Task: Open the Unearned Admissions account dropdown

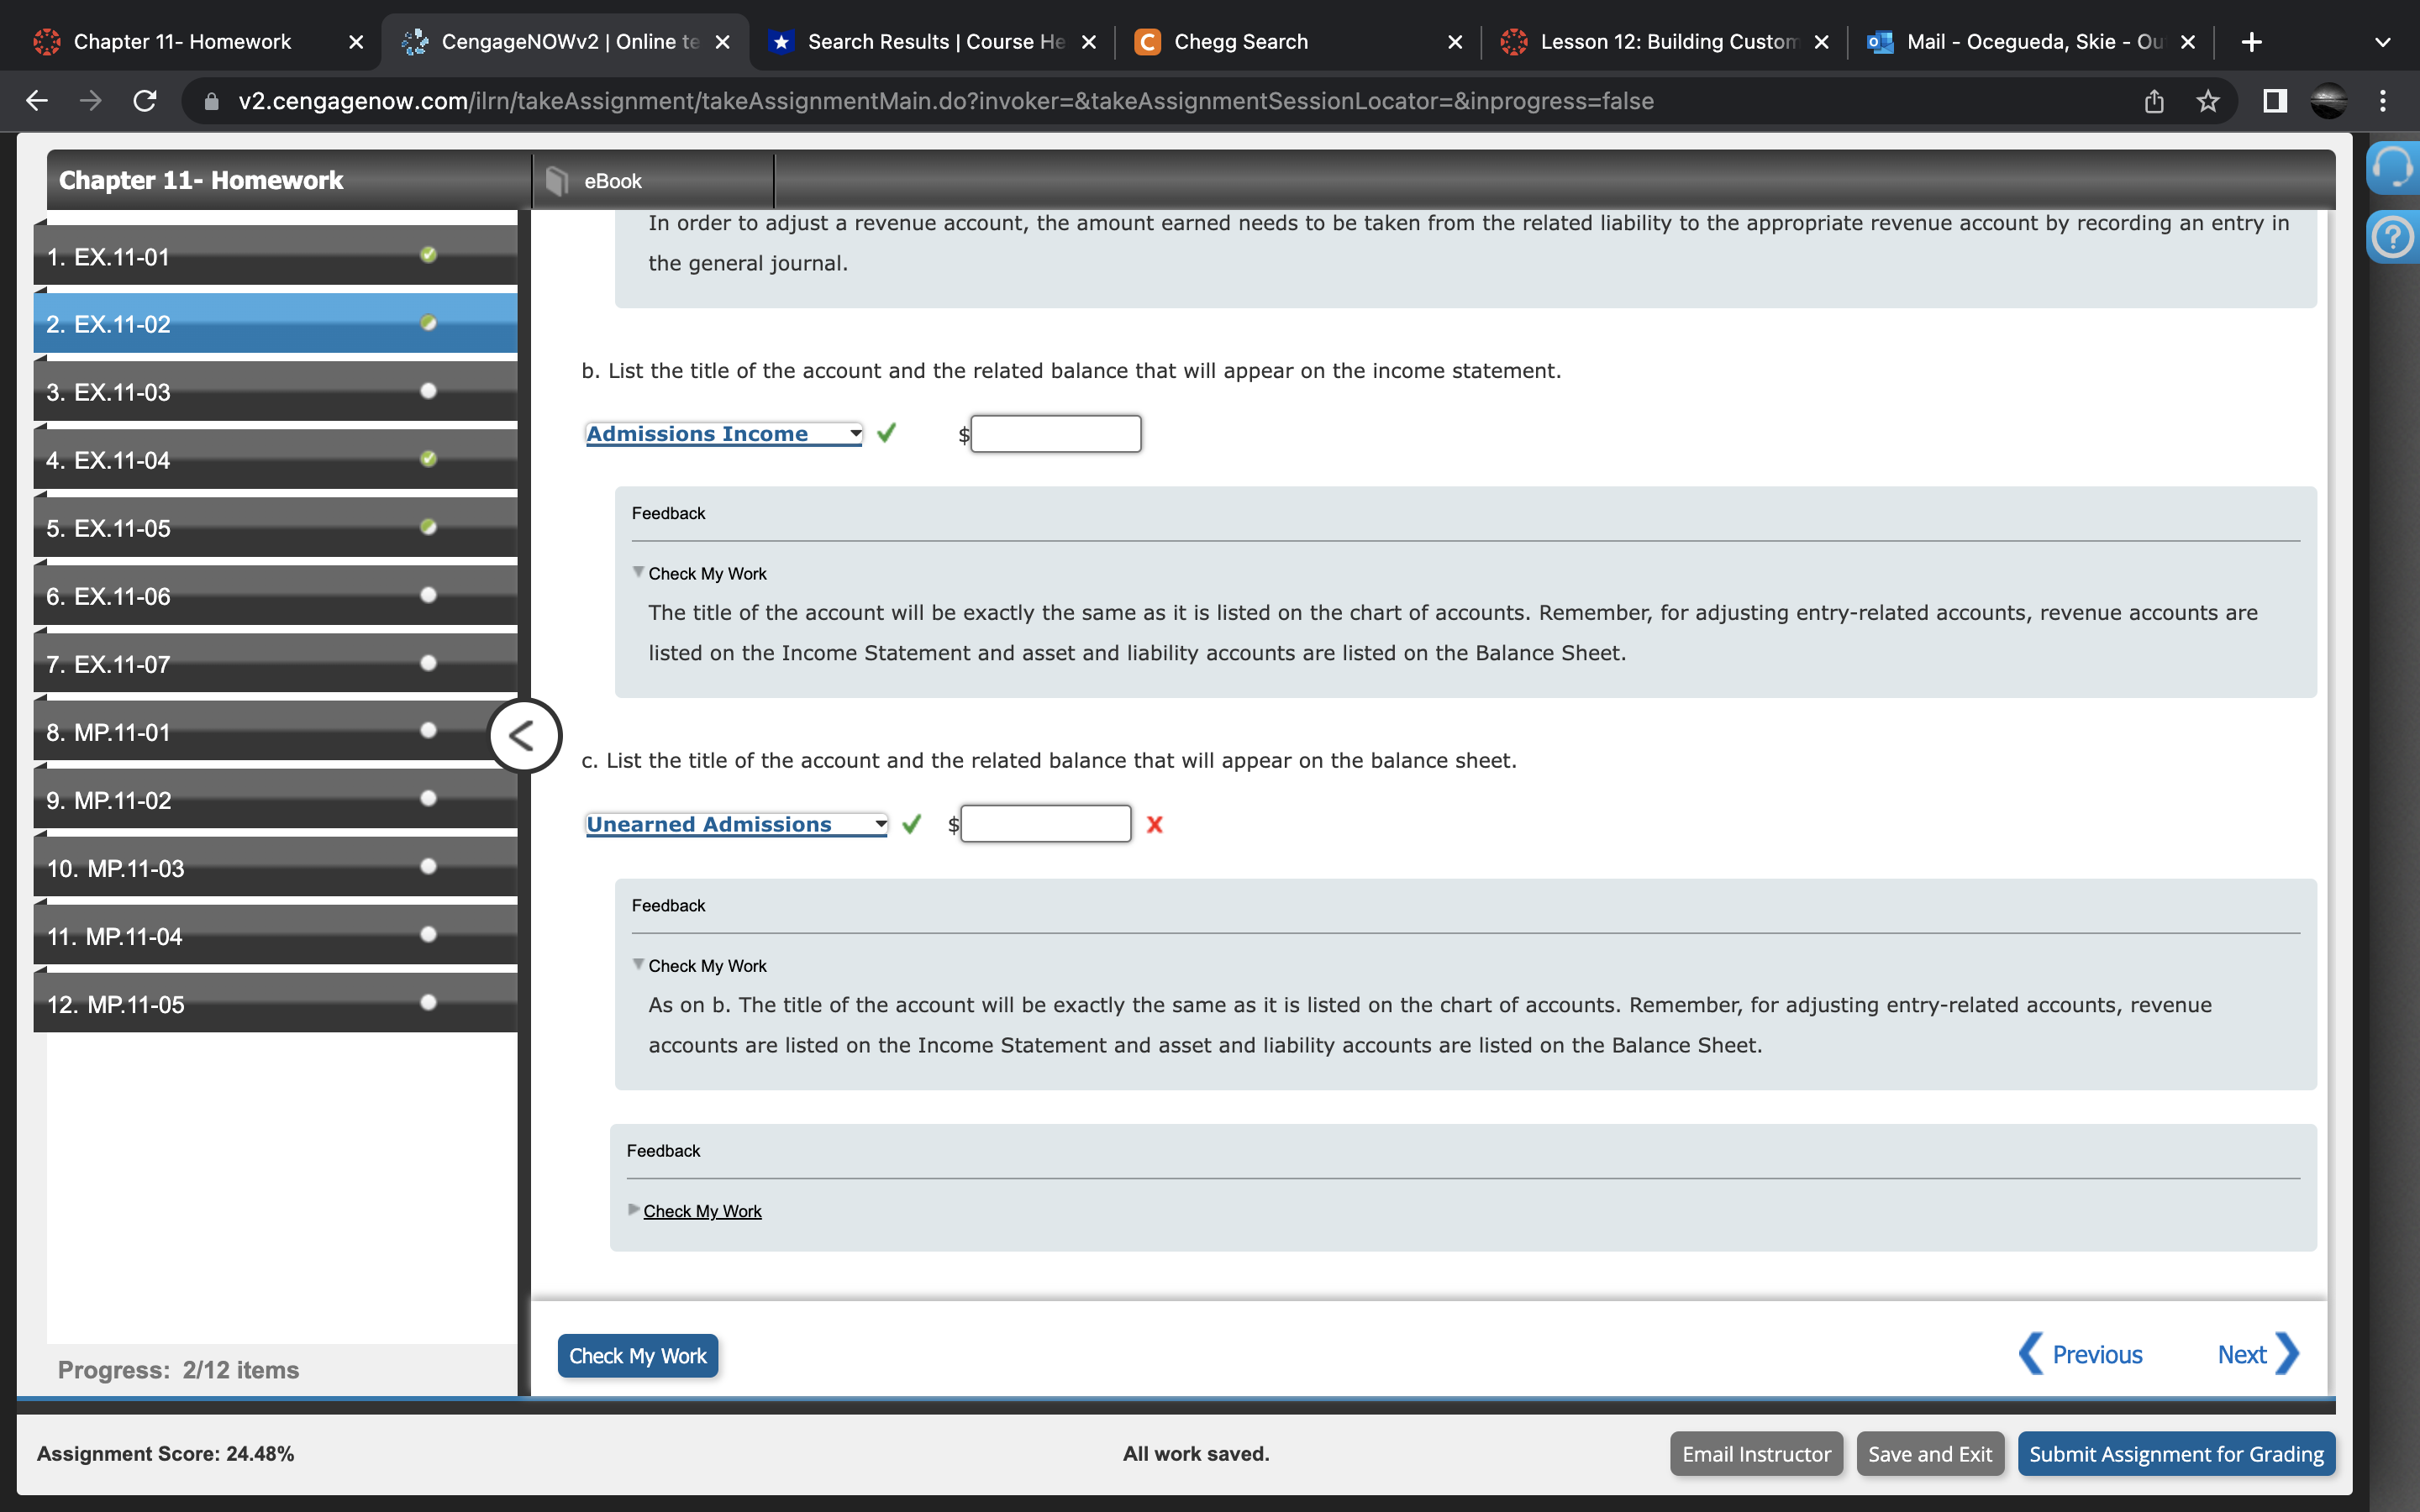Action: [x=736, y=824]
